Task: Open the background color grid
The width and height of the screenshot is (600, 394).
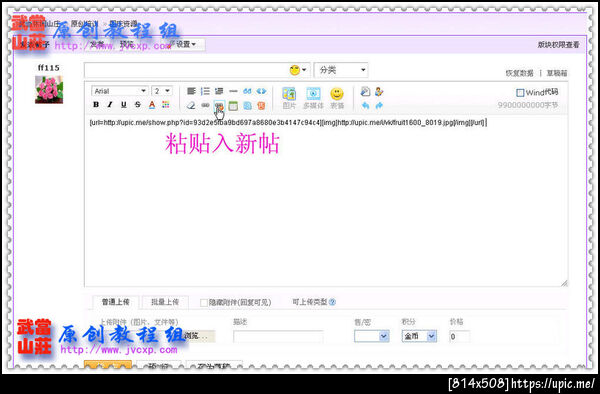Action: [166, 104]
